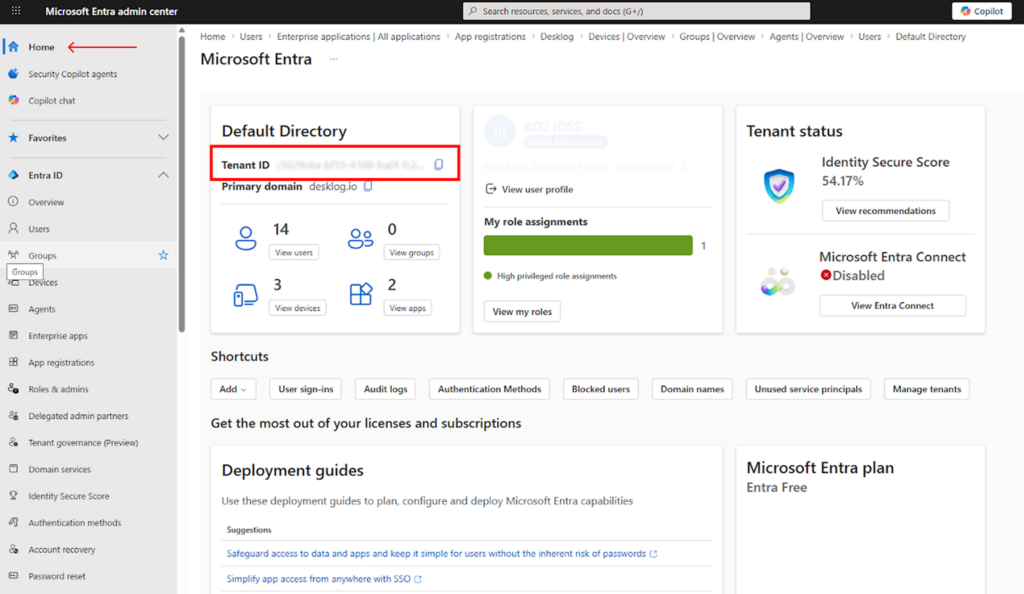Expand the Favorites section chevron
The height and width of the screenshot is (594, 1024).
click(x=163, y=138)
